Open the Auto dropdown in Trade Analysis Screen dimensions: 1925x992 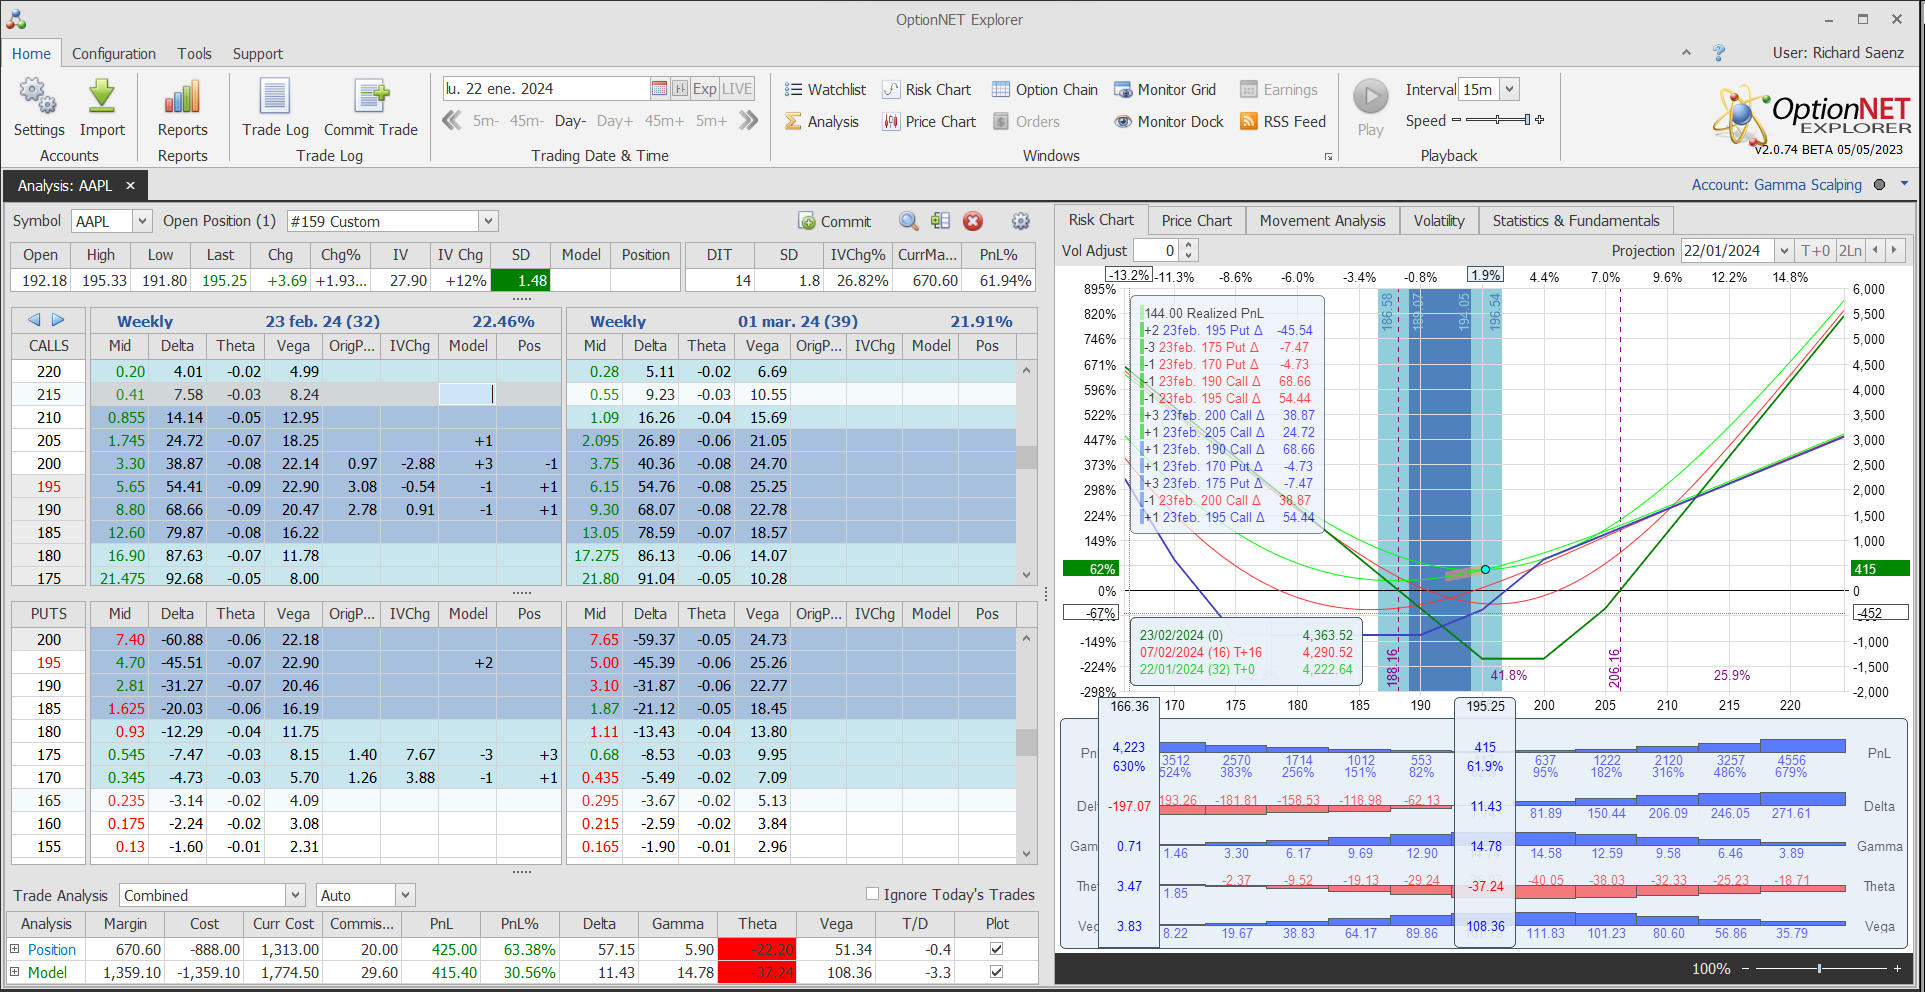[x=405, y=895]
